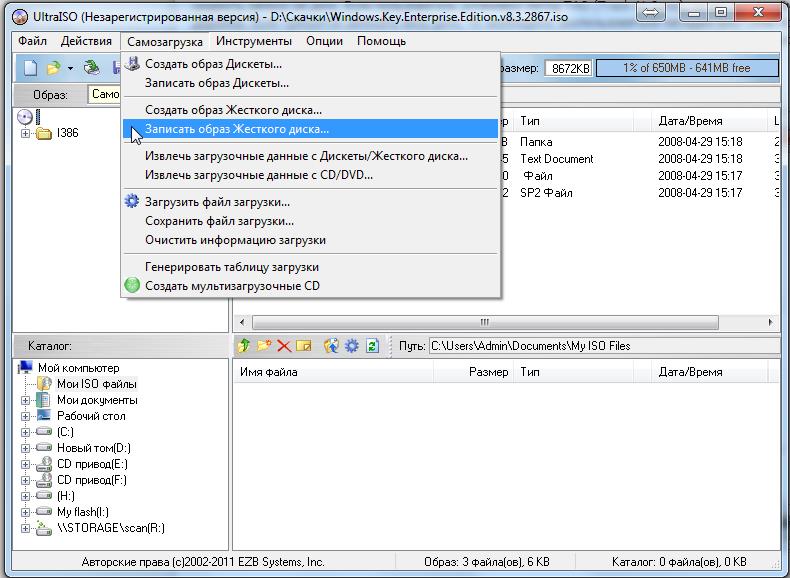Open the Инструменты menu
Screen dimensions: 790x578
253,41
